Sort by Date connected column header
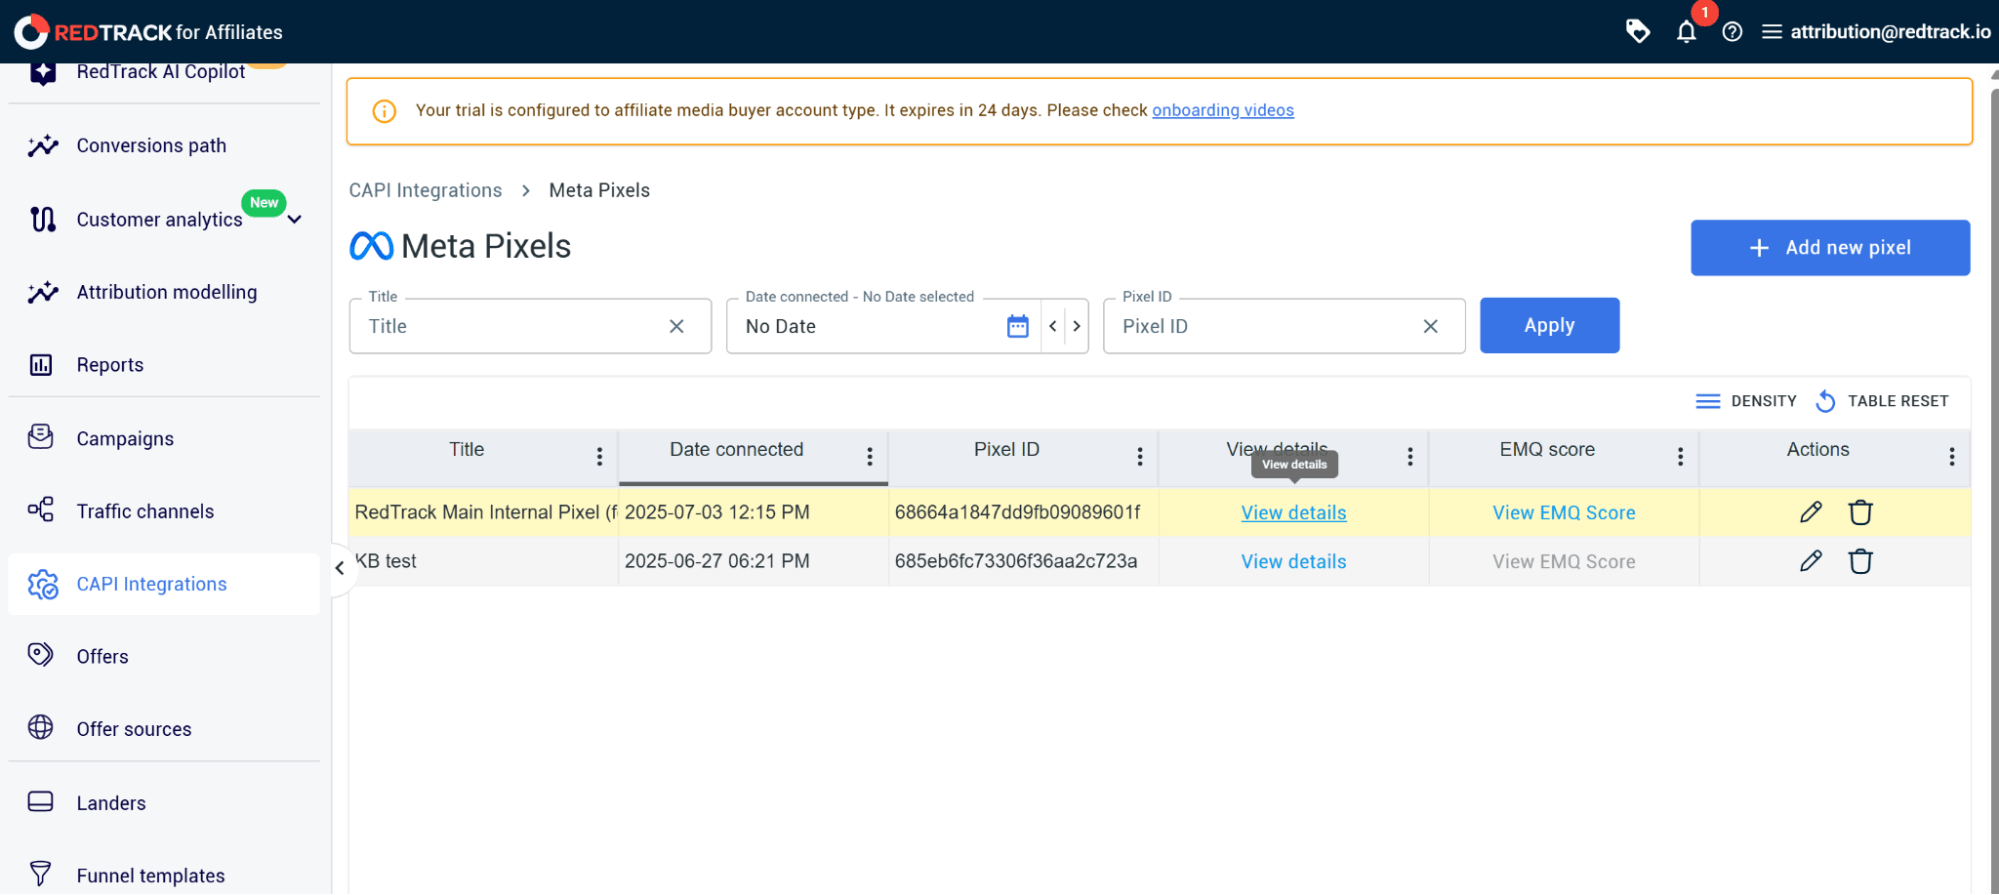 tap(736, 450)
